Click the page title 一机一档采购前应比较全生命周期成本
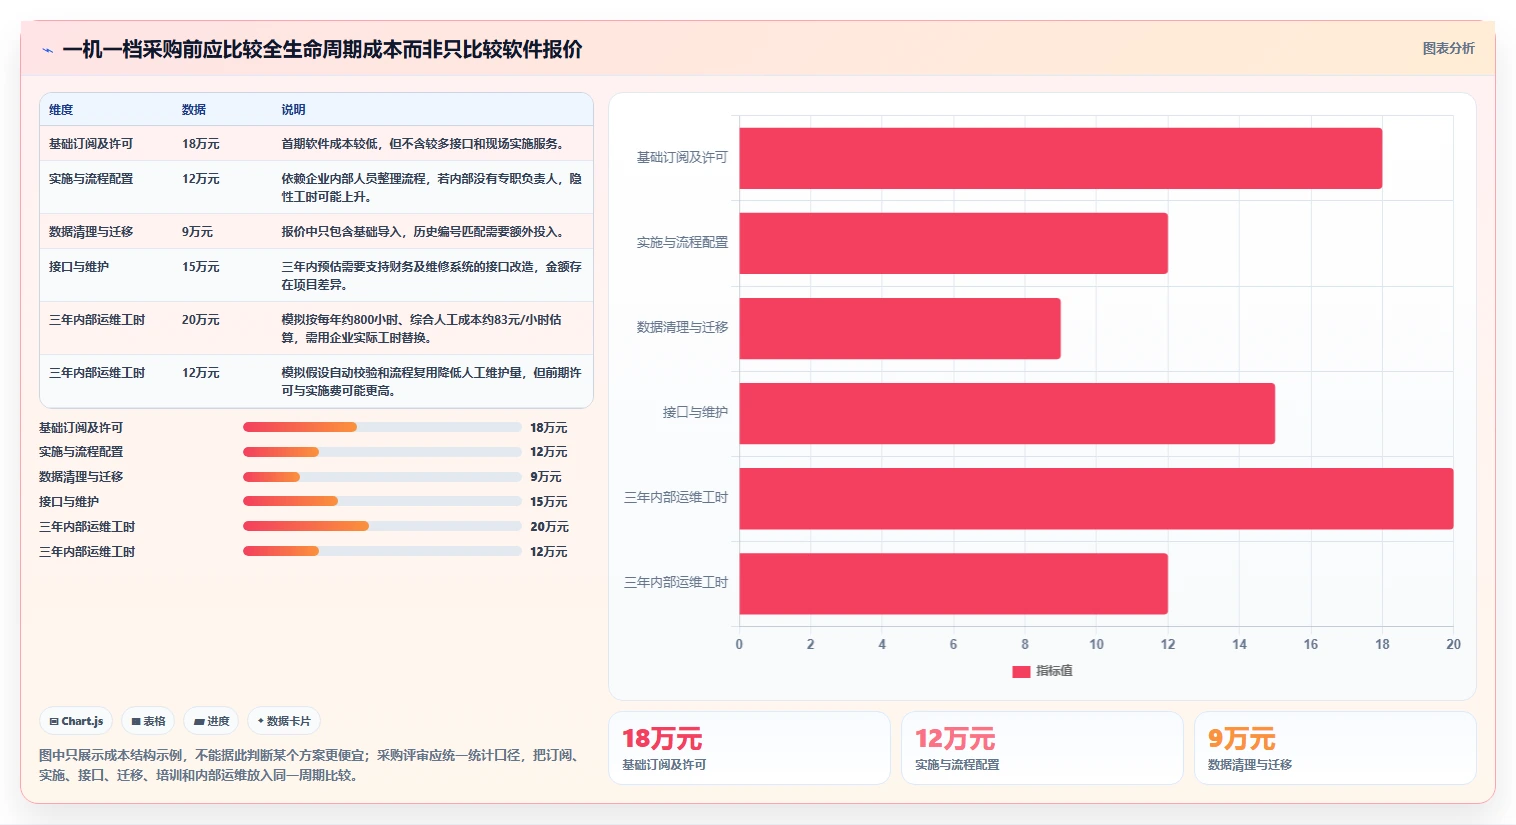The width and height of the screenshot is (1516, 825). point(322,50)
